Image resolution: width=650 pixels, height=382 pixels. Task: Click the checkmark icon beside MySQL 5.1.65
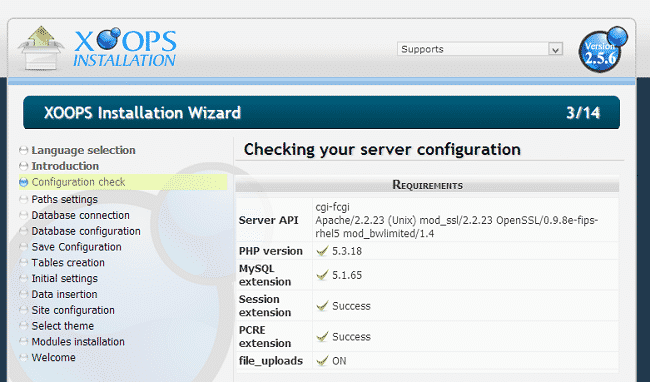(322, 275)
